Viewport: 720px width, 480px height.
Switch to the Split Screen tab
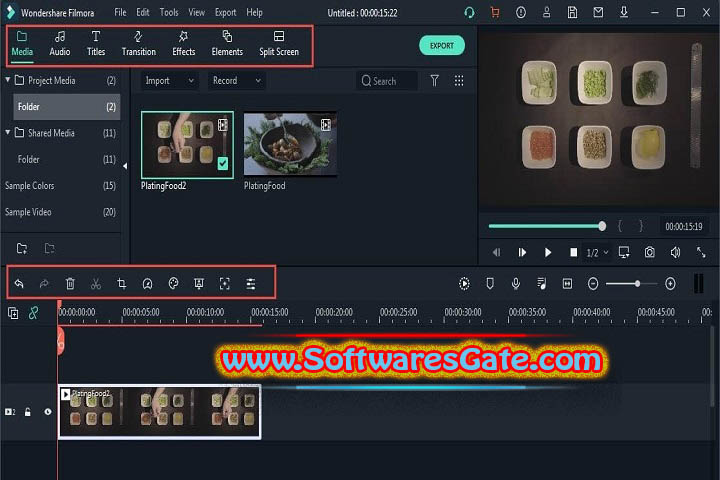pos(279,44)
